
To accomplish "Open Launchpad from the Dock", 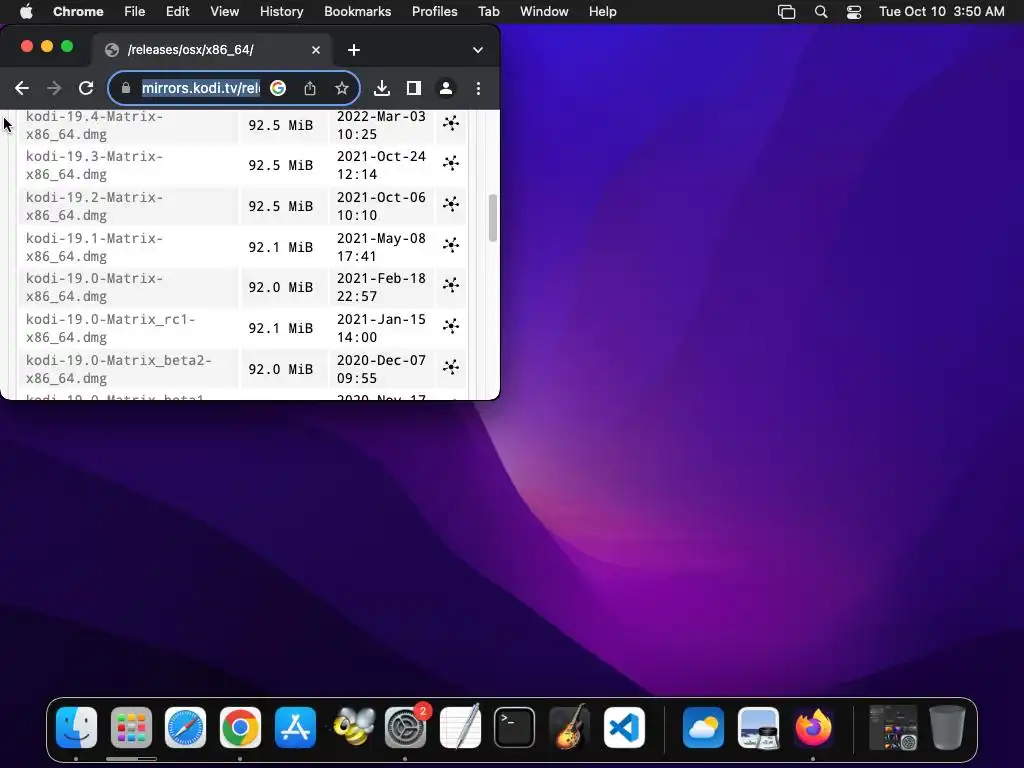I will (x=131, y=728).
